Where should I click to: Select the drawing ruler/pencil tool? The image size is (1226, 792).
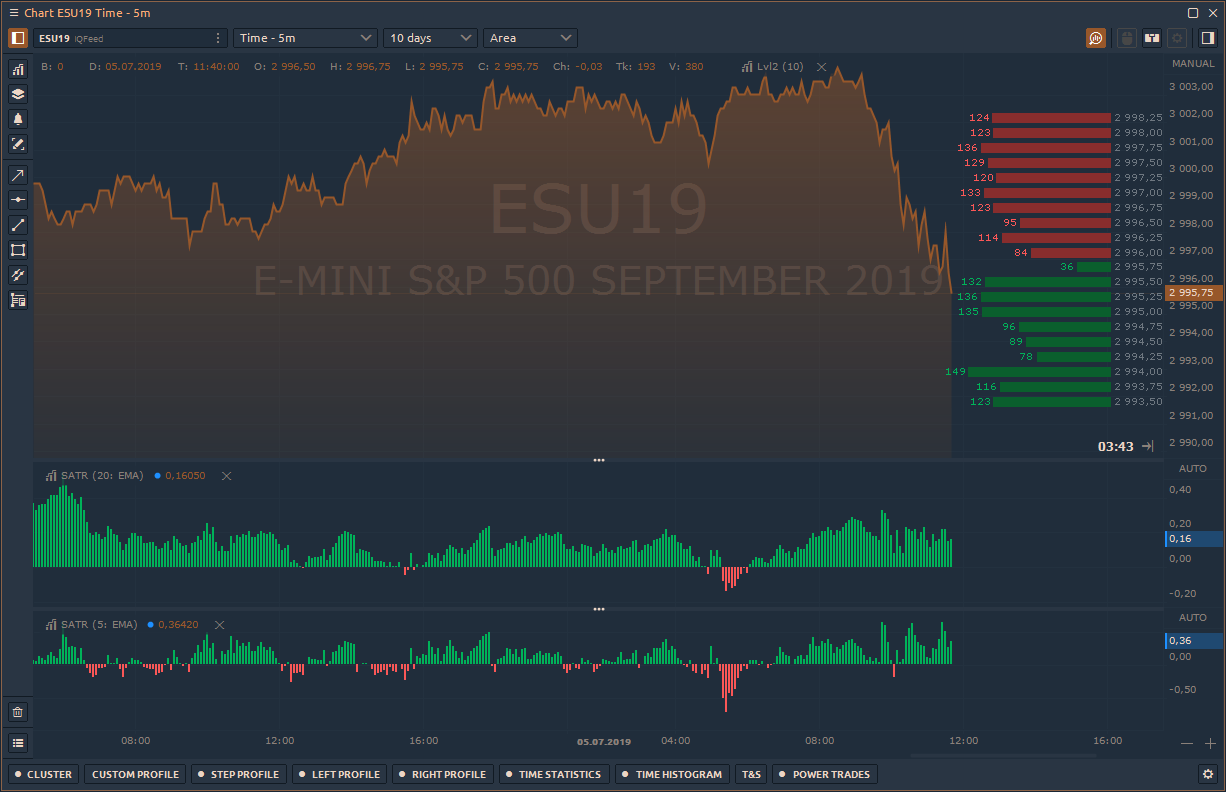18,144
